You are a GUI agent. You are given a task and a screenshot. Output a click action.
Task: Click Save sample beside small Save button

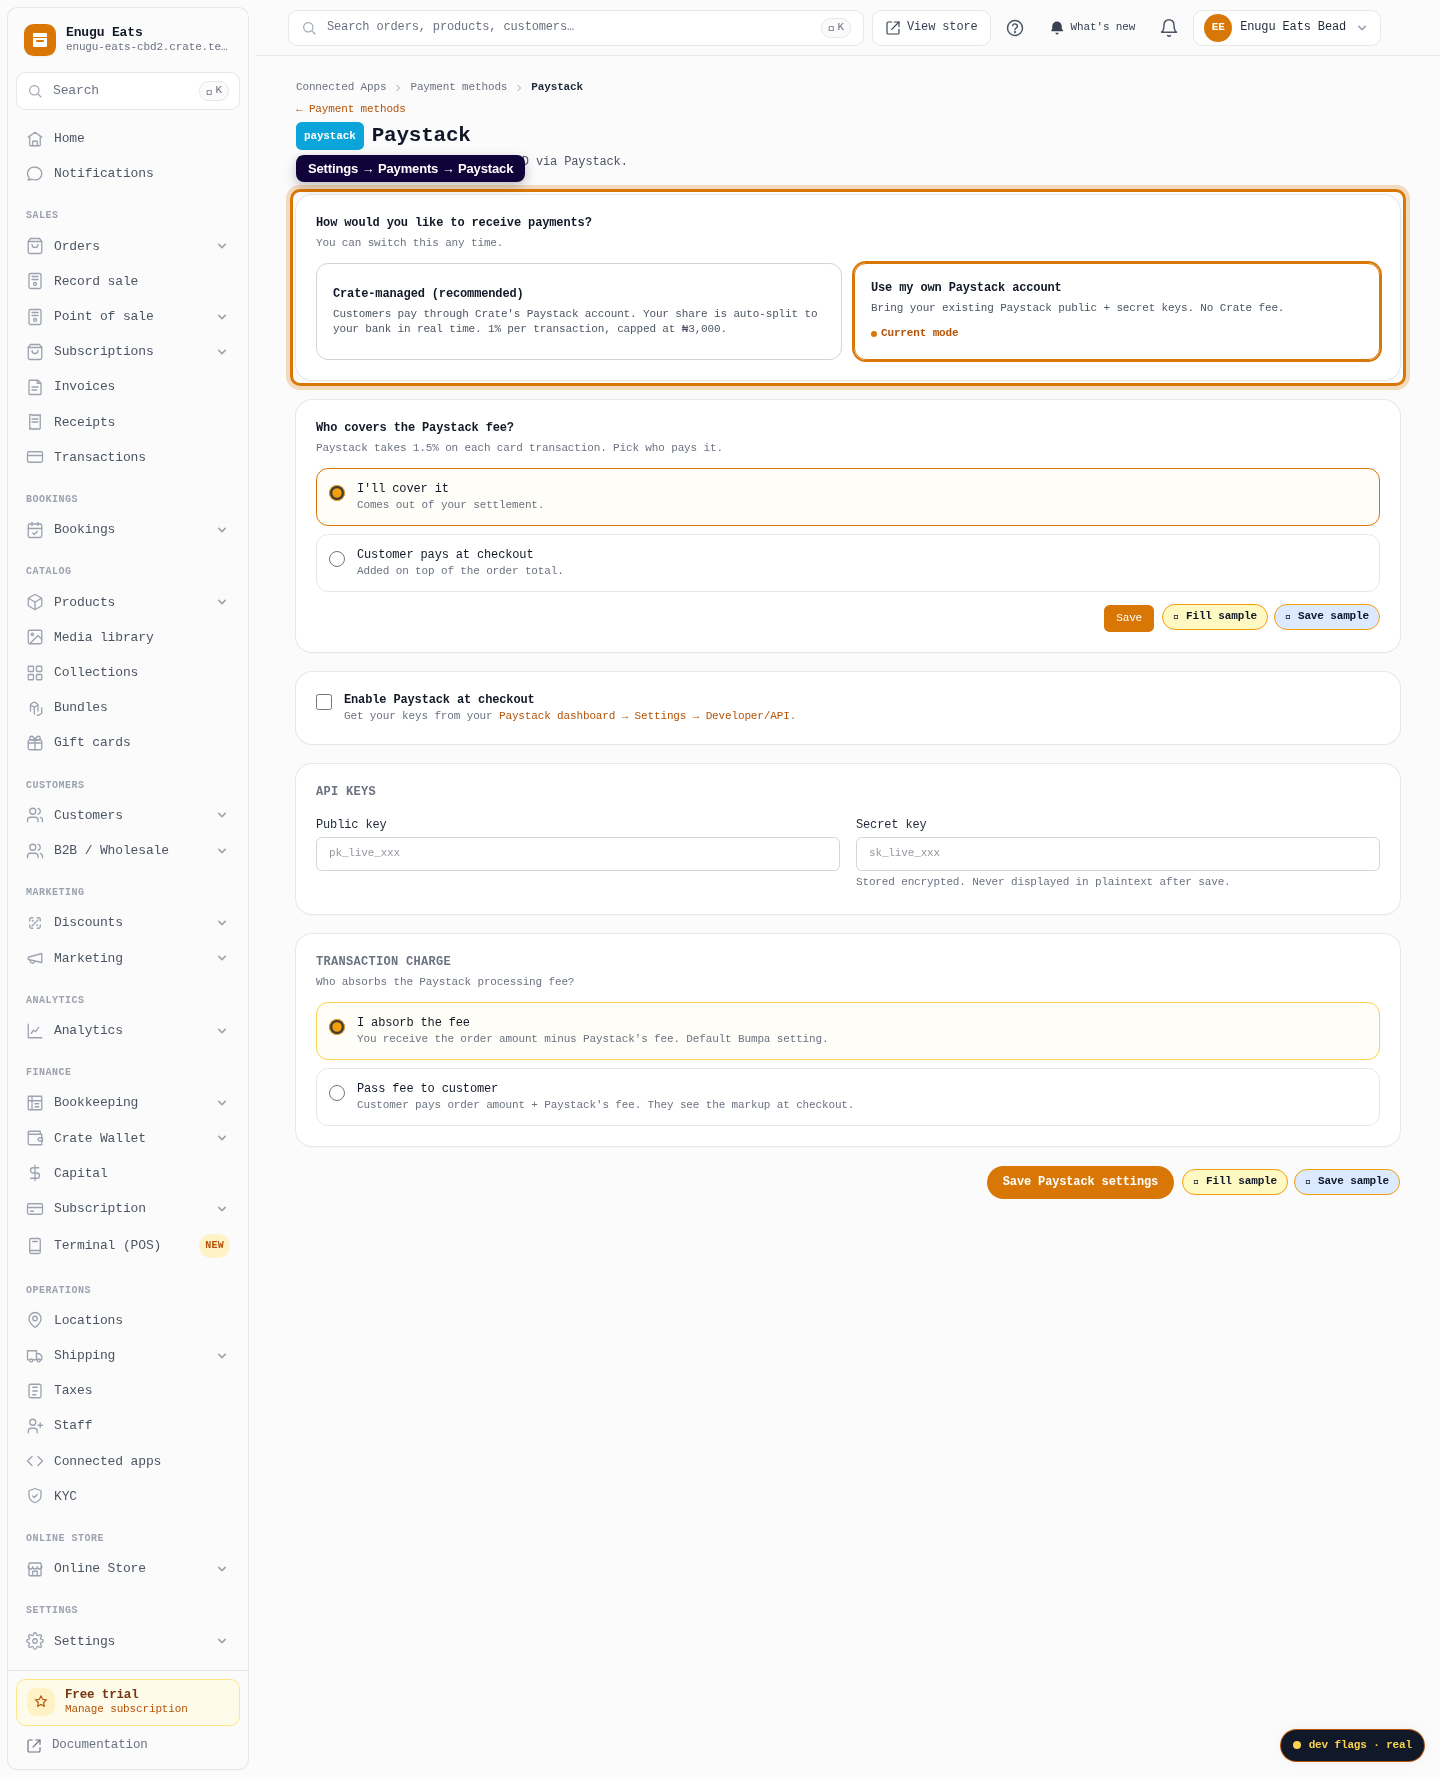1327,617
